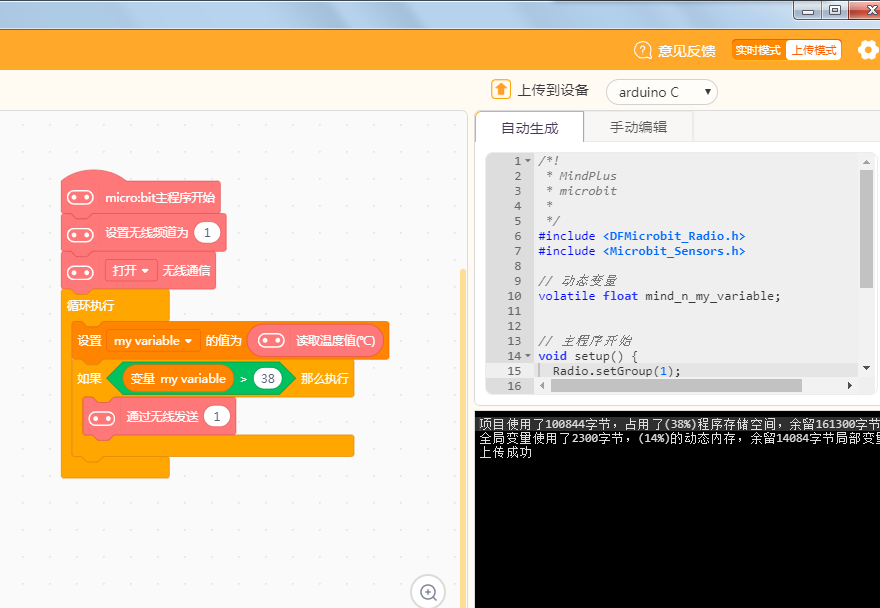
Task: Open the 打开 dropdown on wireless block
Action: pos(130,271)
